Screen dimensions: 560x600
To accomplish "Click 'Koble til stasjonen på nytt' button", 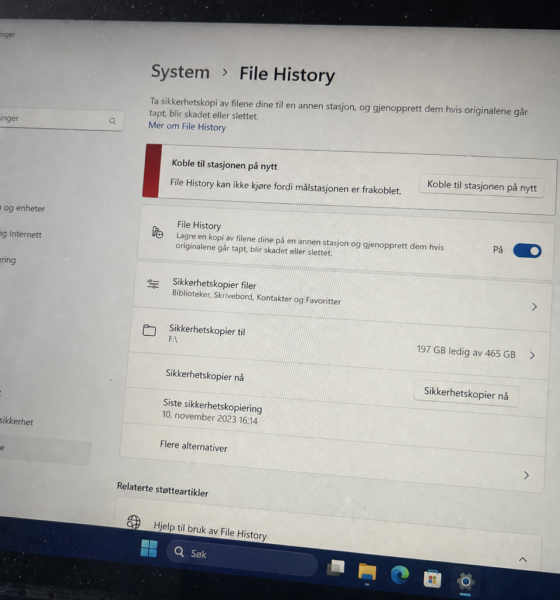I will click(x=482, y=186).
